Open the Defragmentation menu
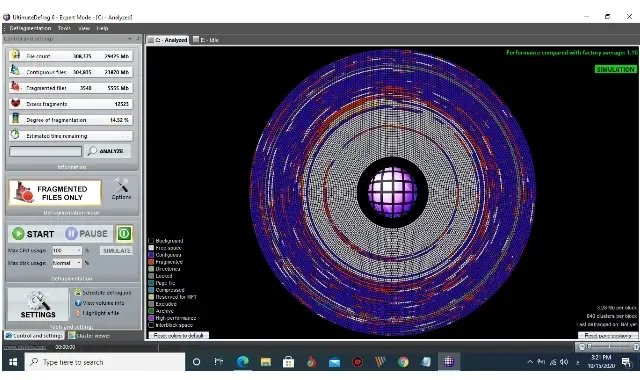This screenshot has height=380, width=640. pyautogui.click(x=30, y=28)
